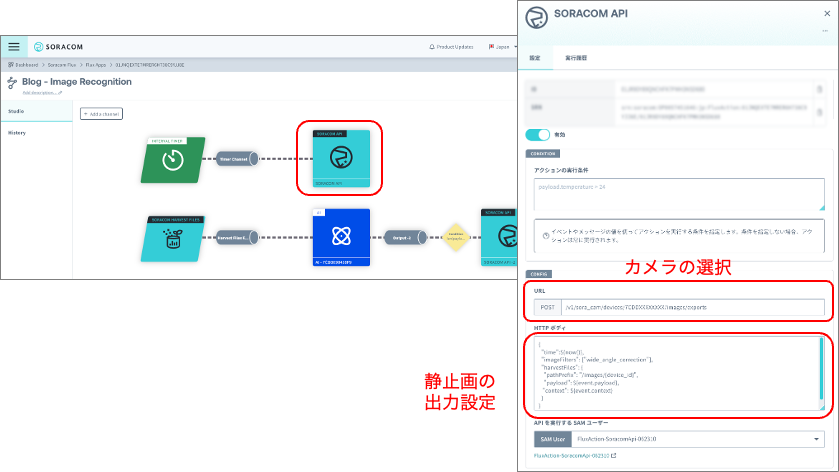Click the HTTP body vertical scrollbar
Viewport: 839px width, 472px height.
click(821, 368)
